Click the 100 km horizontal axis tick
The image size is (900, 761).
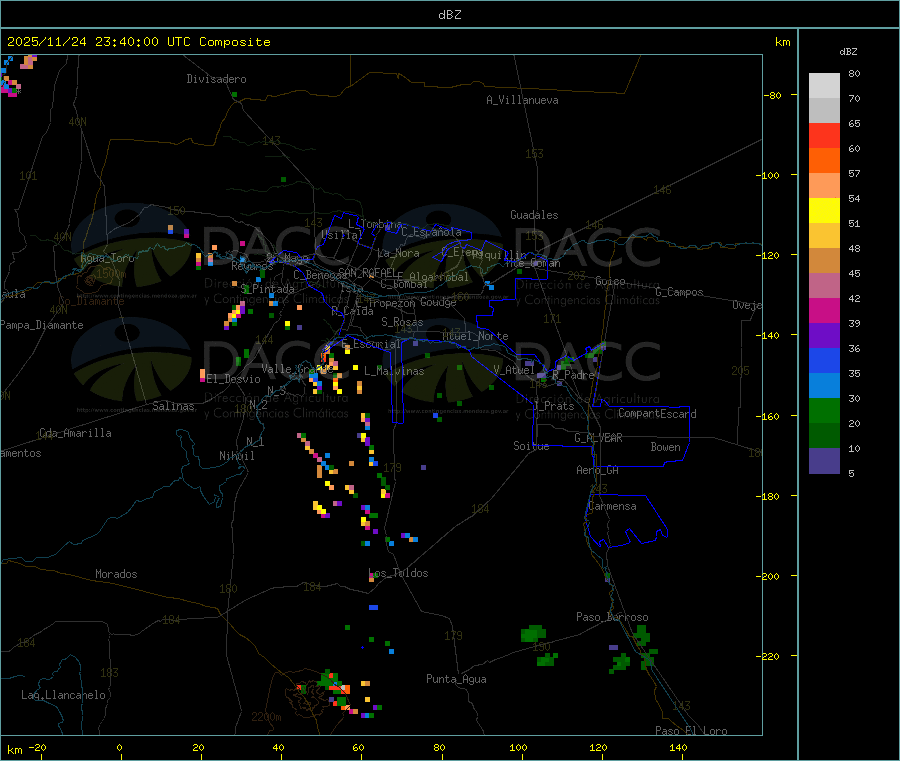pos(518,747)
